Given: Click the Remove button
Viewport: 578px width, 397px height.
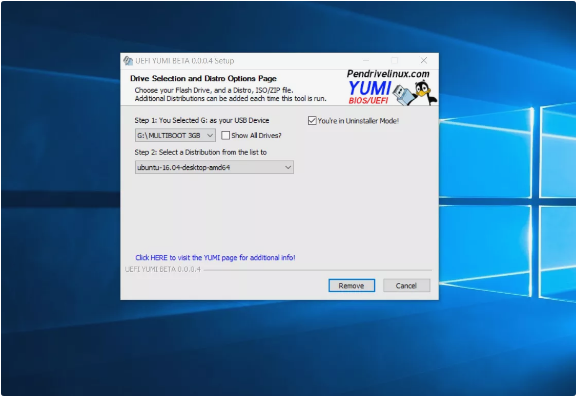Looking at the screenshot, I should coord(351,286).
